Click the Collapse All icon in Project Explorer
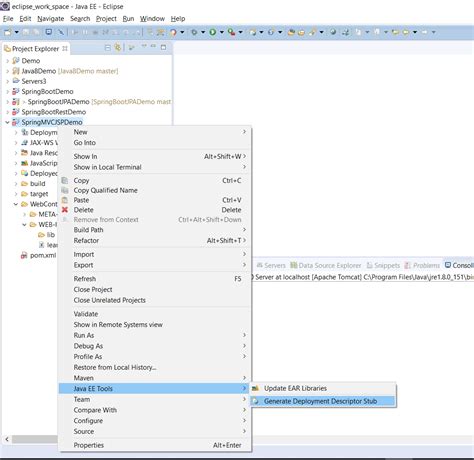 pyautogui.click(x=108, y=48)
